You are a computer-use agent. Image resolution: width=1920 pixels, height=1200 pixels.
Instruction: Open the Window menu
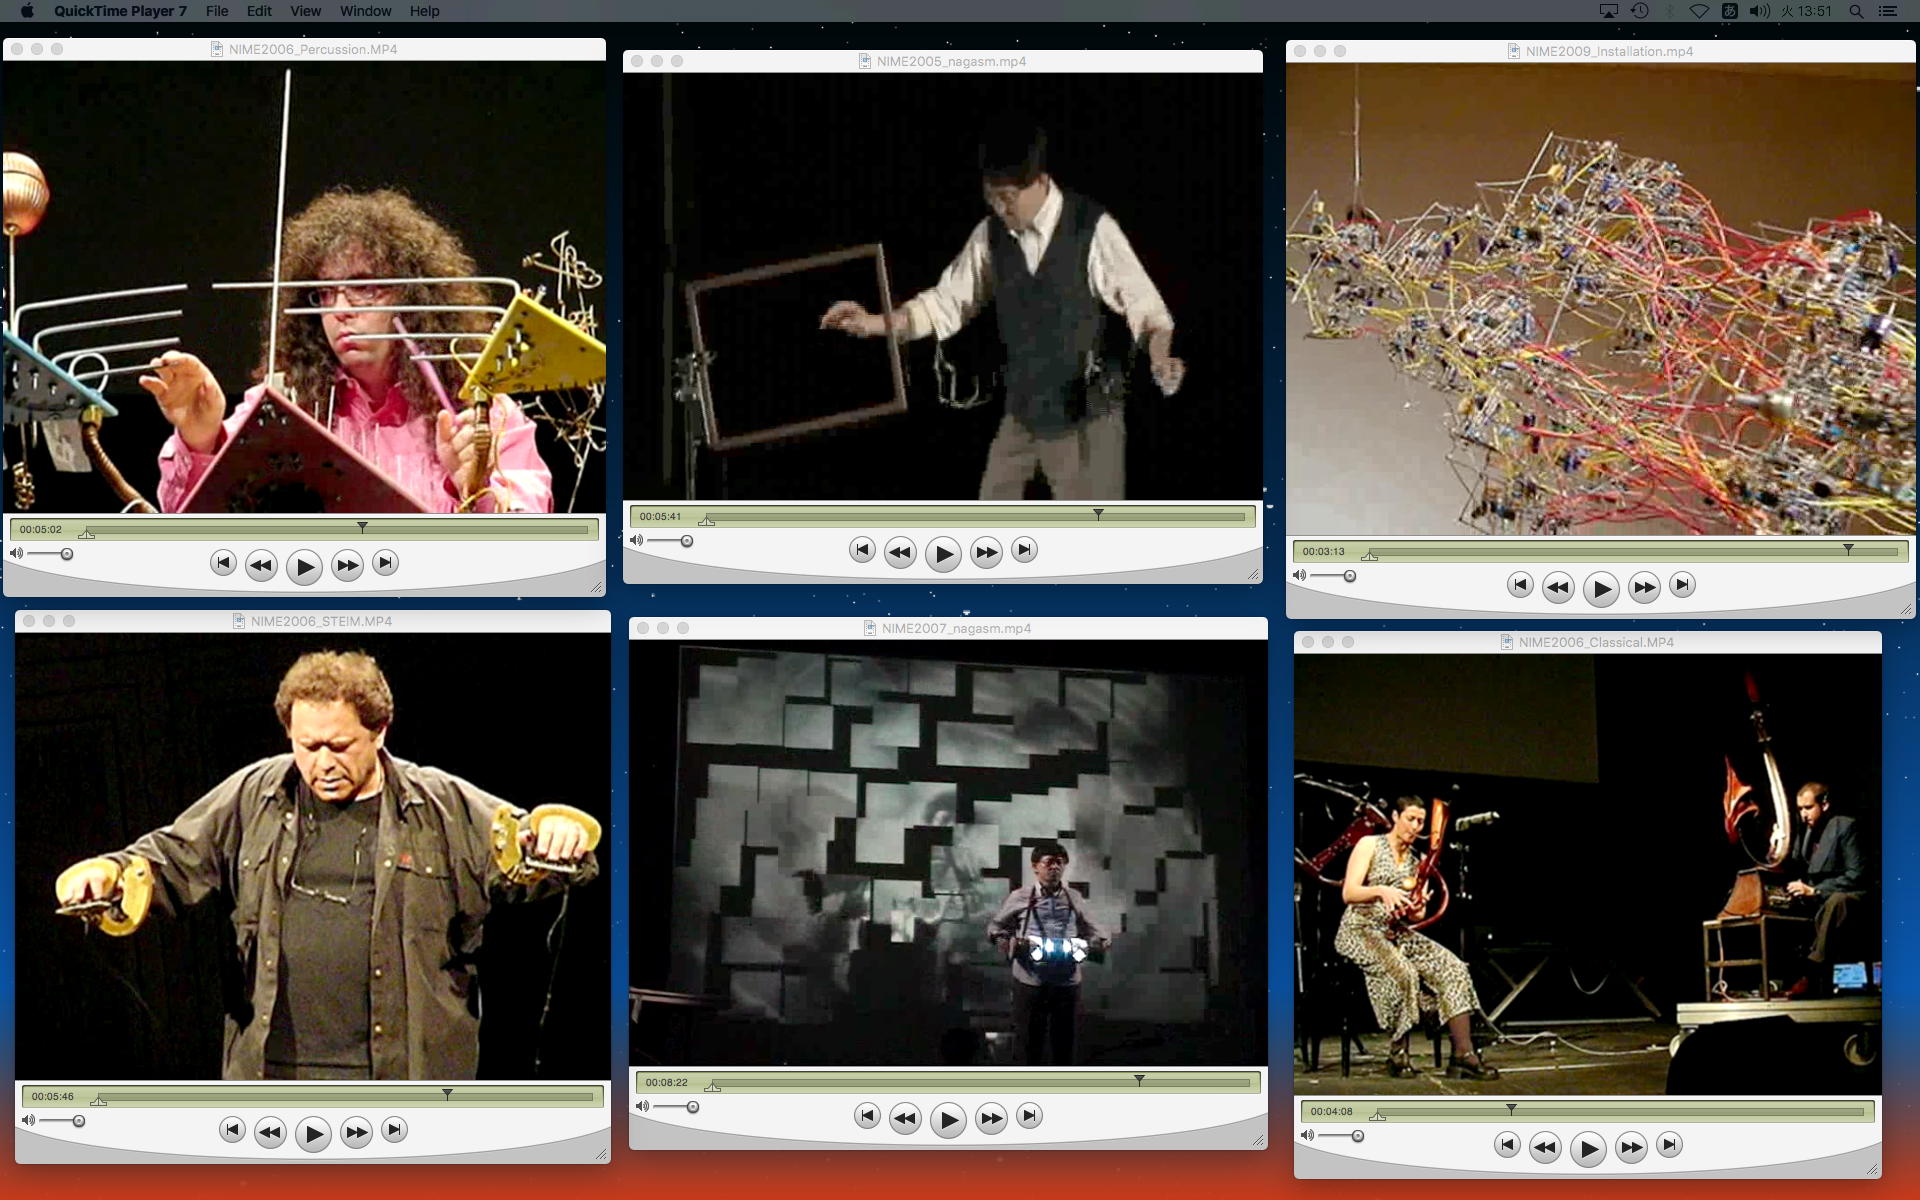365,11
